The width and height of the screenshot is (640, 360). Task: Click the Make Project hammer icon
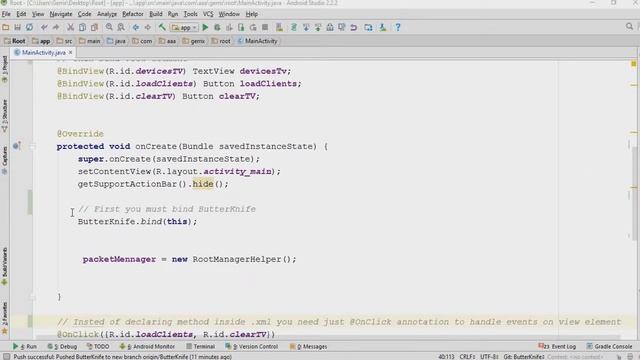162,27
